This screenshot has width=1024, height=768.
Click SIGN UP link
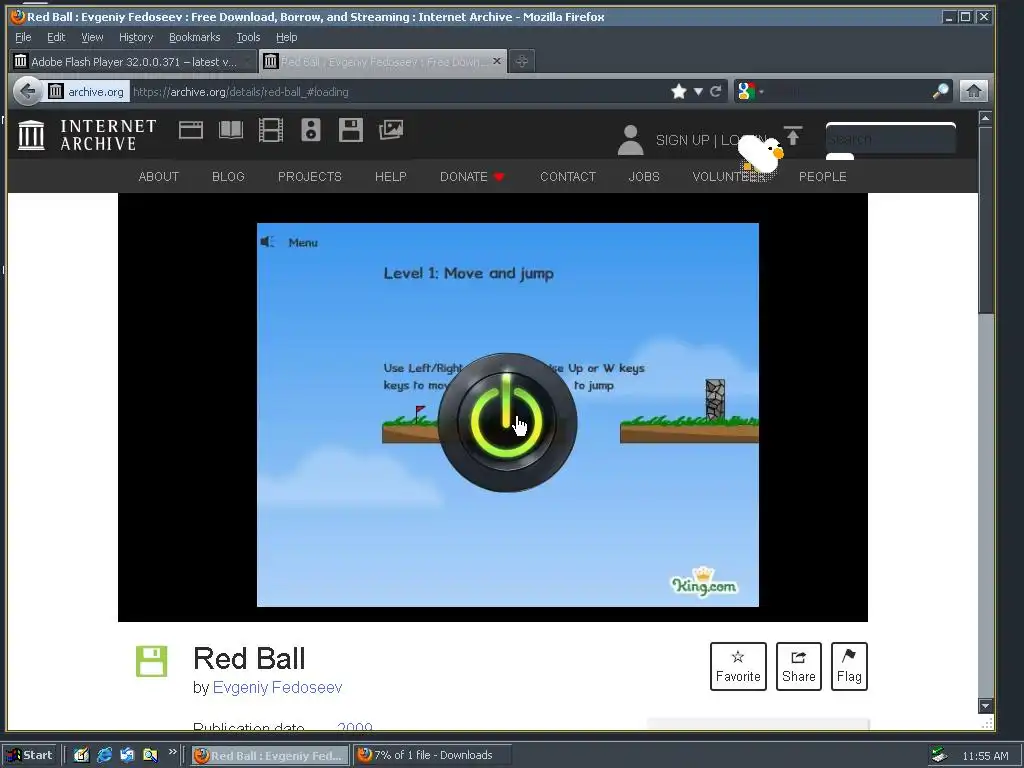pyautogui.click(x=682, y=140)
